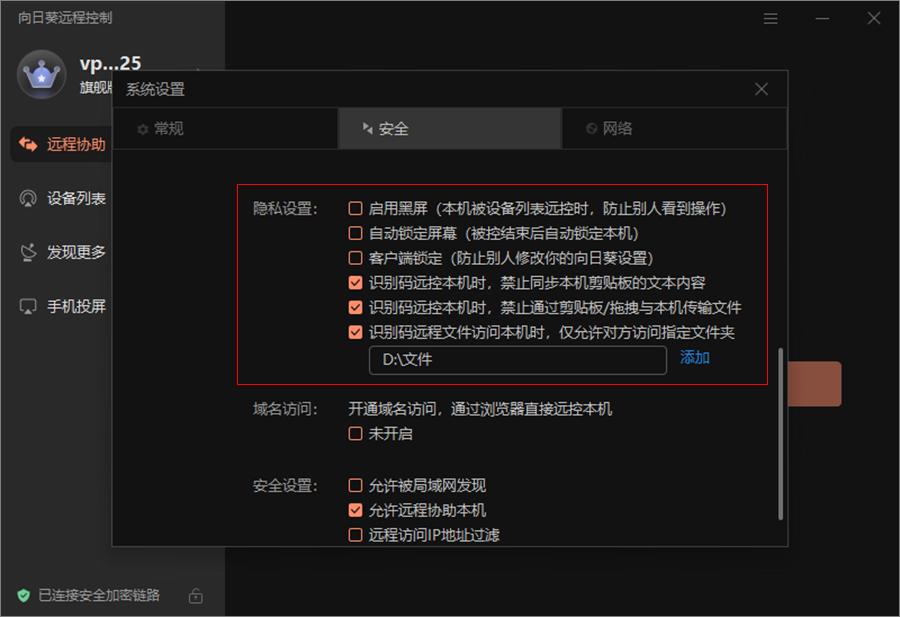Screen dimensions: 900x617
Task: Click the D:\文件 folder path field
Action: tap(517, 360)
